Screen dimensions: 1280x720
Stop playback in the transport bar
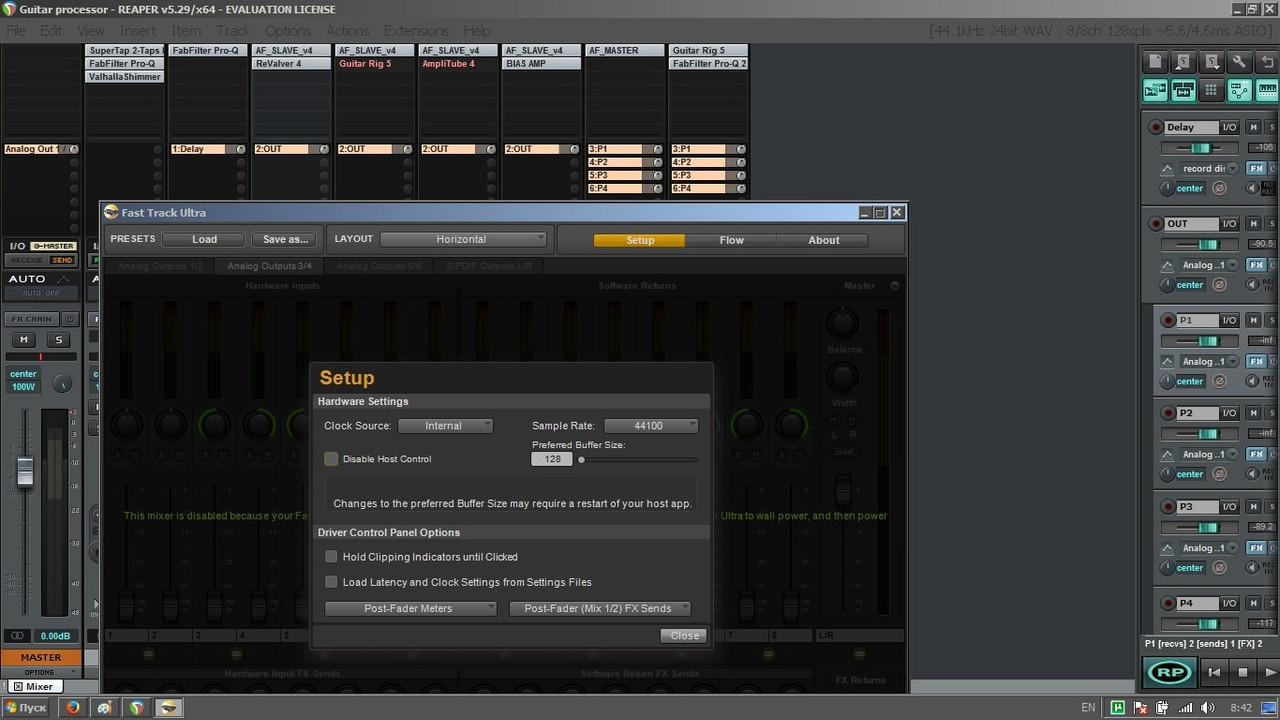[1243, 673]
